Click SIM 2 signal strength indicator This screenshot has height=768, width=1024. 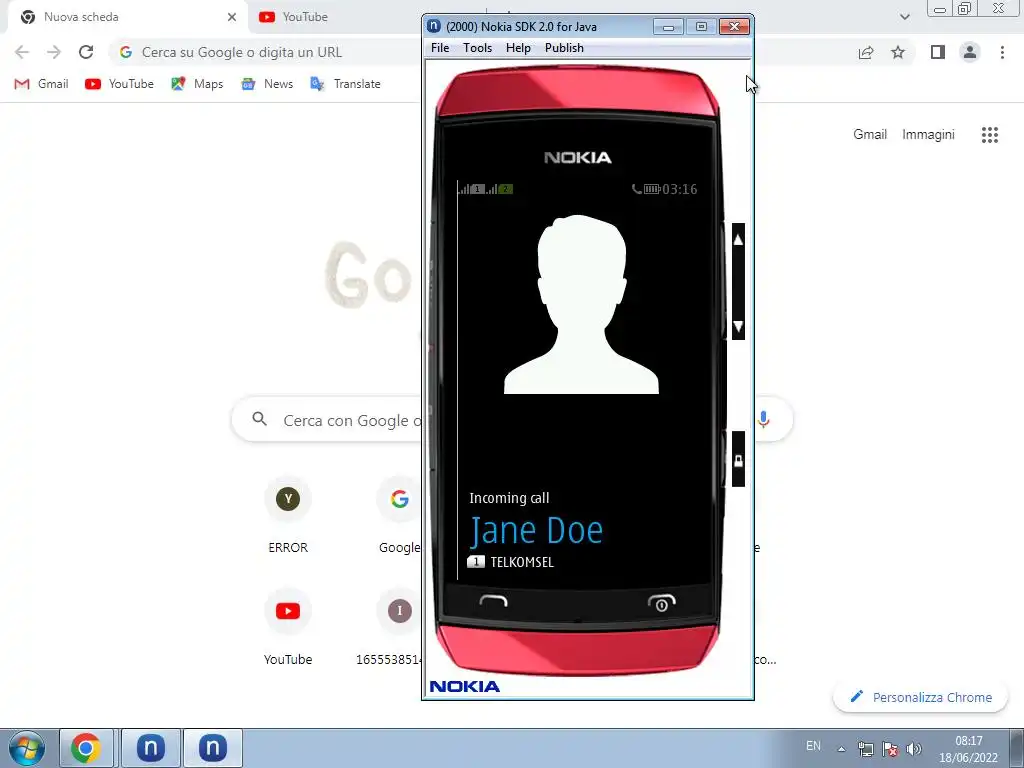(500, 189)
